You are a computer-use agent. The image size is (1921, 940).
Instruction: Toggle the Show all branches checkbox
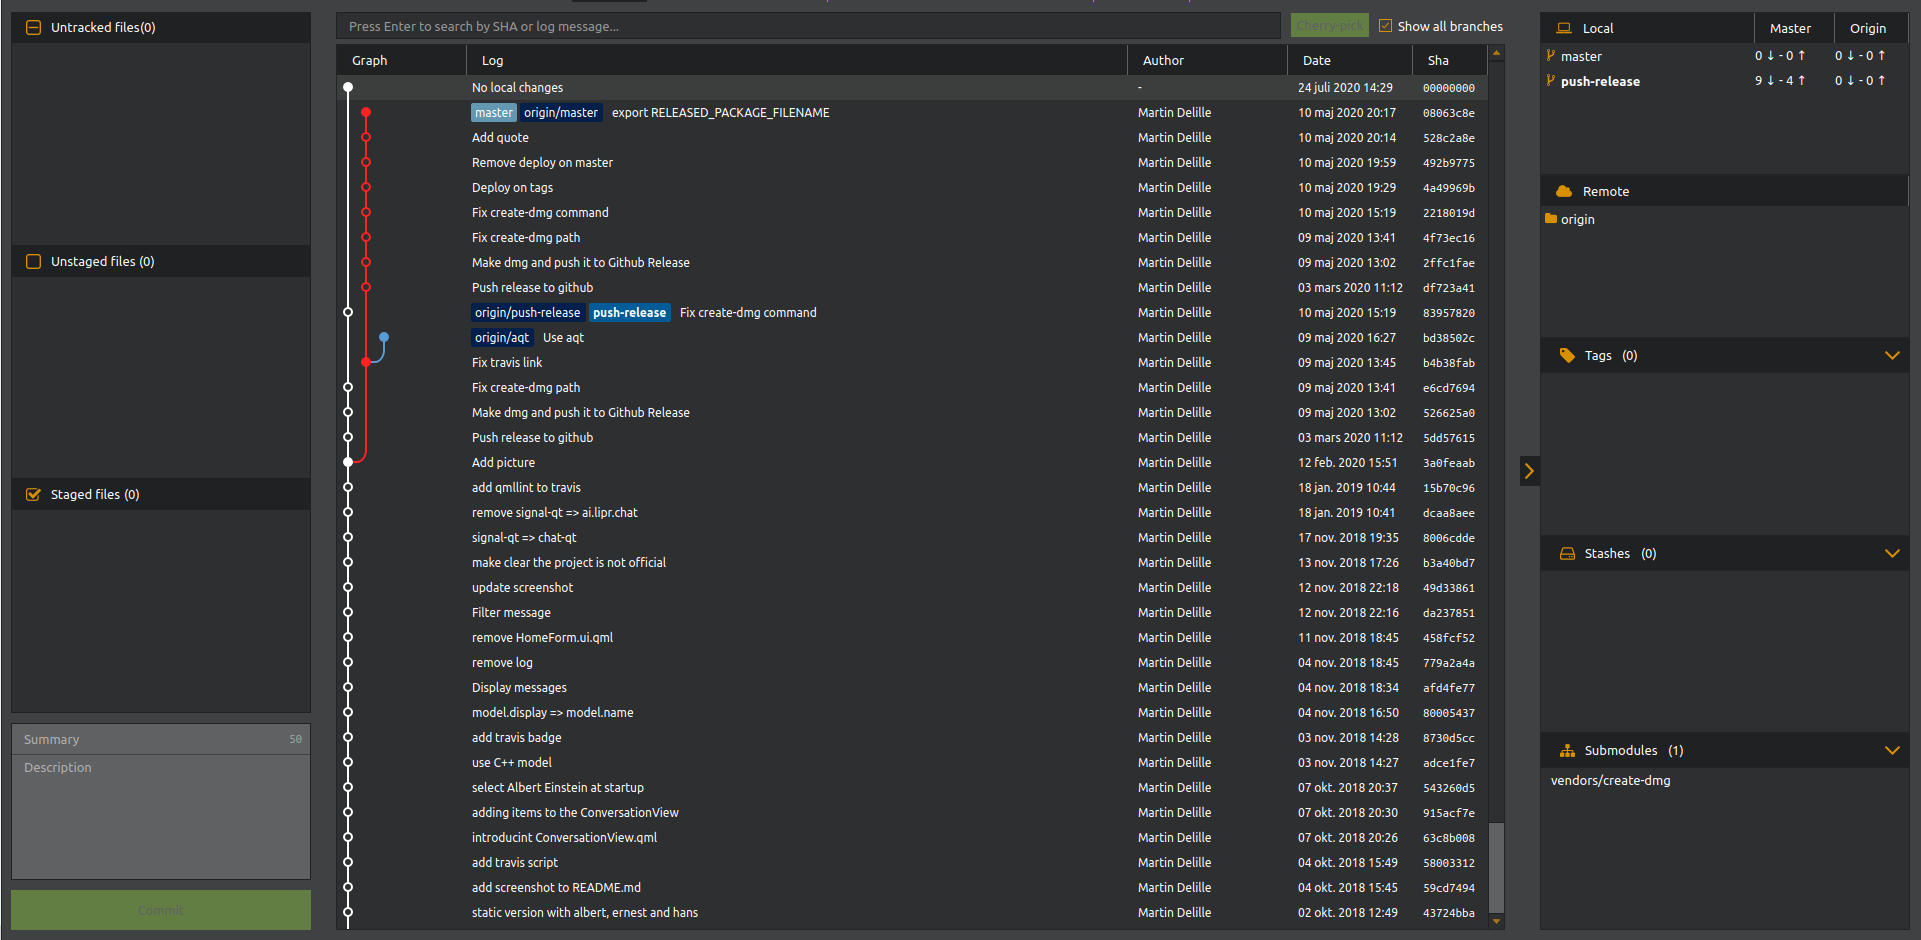[1385, 26]
